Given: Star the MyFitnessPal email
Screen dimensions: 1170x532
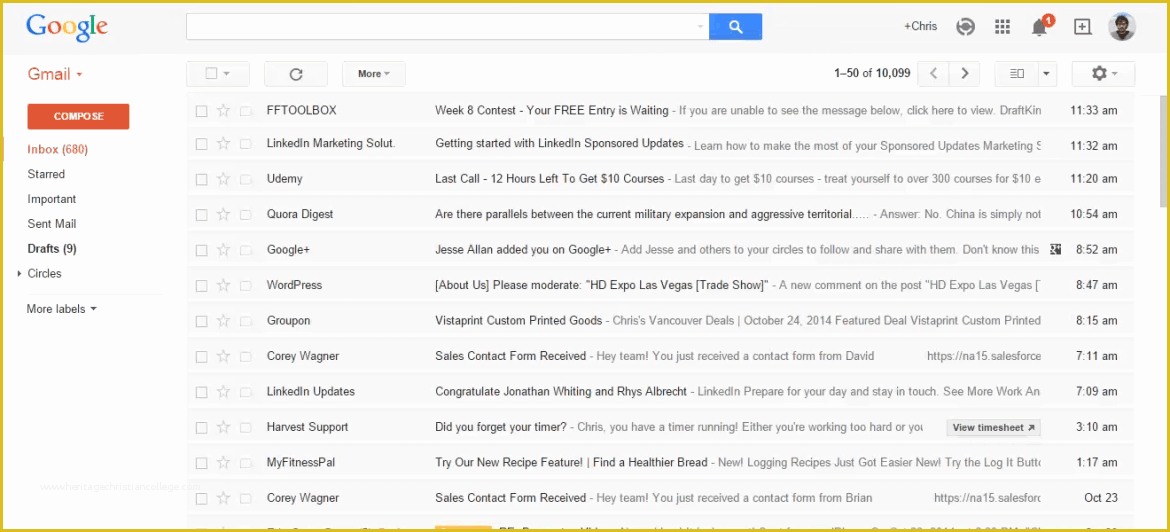Looking at the screenshot, I should tap(223, 463).
